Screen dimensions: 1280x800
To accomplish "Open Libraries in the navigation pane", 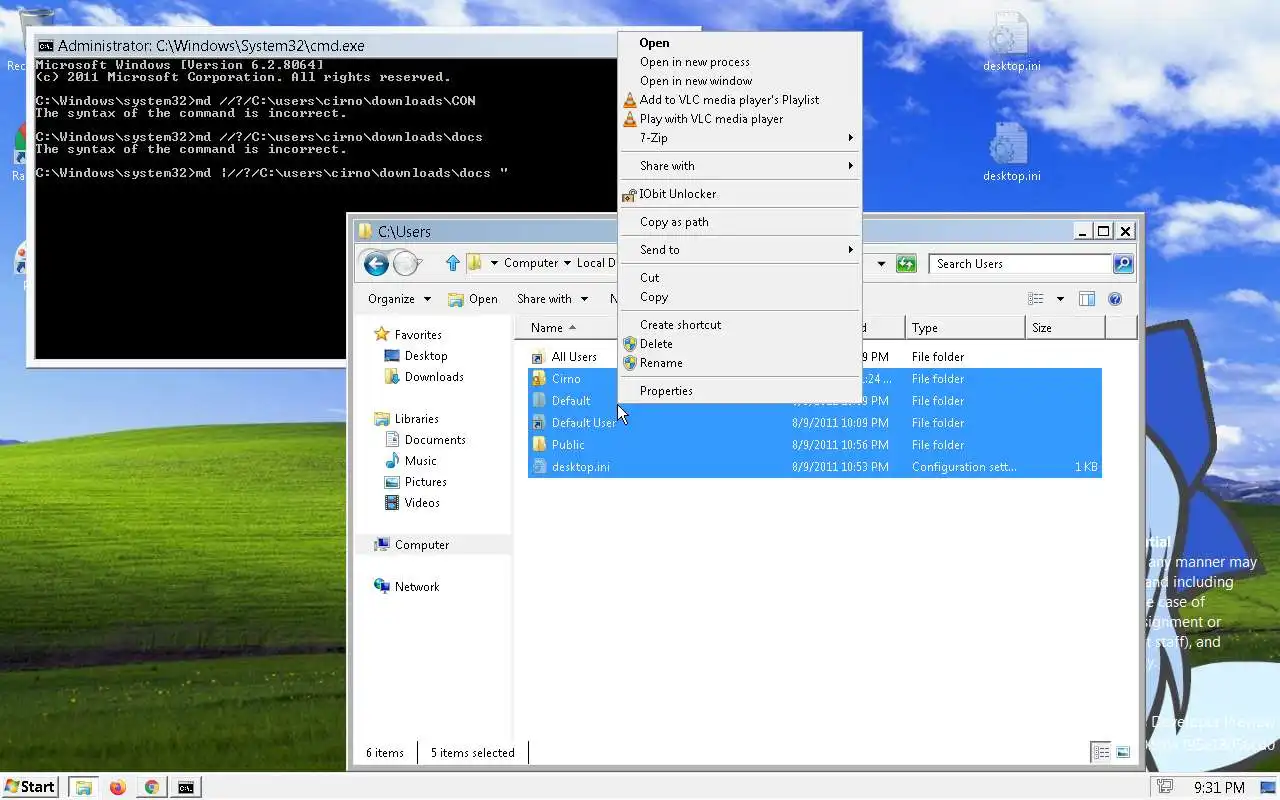I will (x=416, y=419).
